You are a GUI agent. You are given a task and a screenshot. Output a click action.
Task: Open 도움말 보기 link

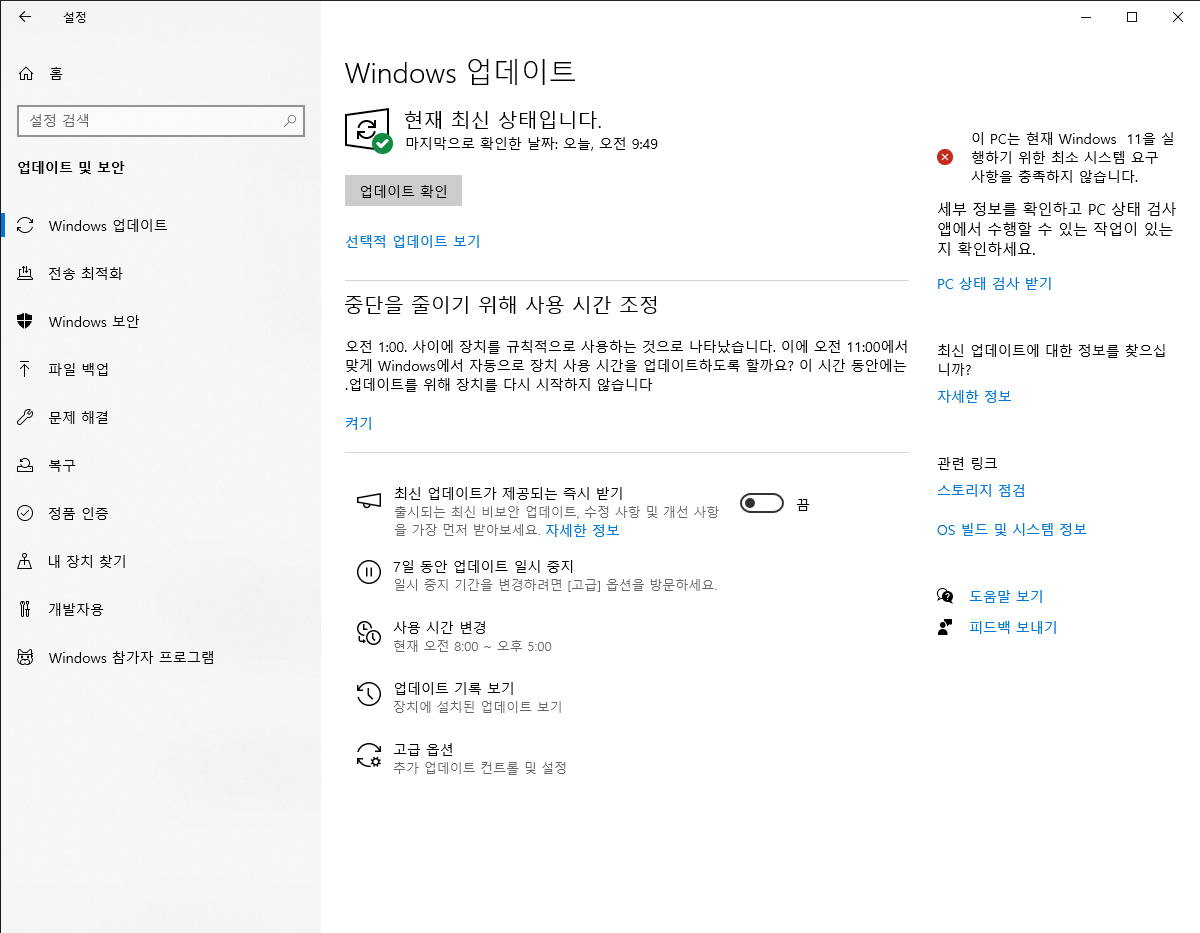1006,596
